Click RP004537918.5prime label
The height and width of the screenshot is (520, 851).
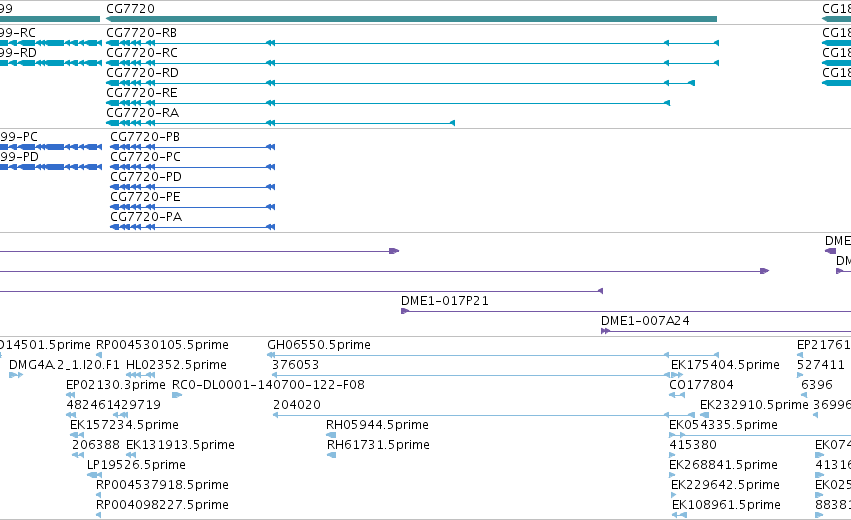[162, 485]
